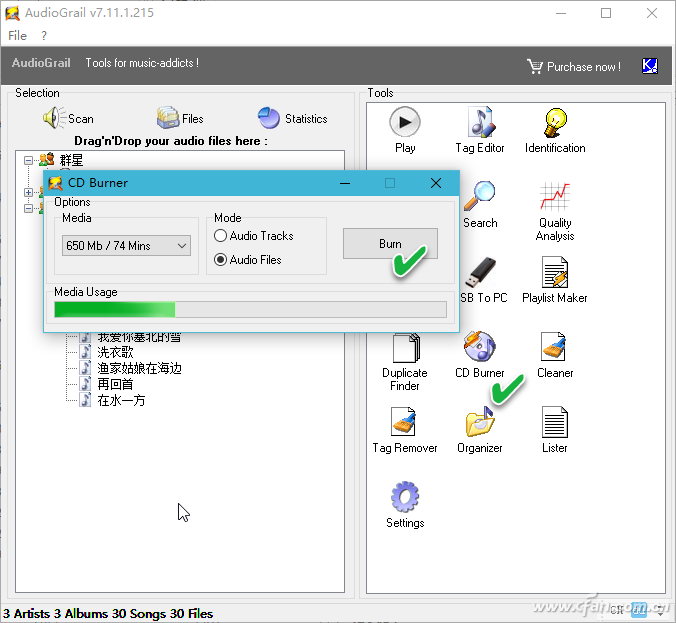Launch the USB To PC tool
Image resolution: width=676 pixels, height=623 pixels.
(x=483, y=280)
